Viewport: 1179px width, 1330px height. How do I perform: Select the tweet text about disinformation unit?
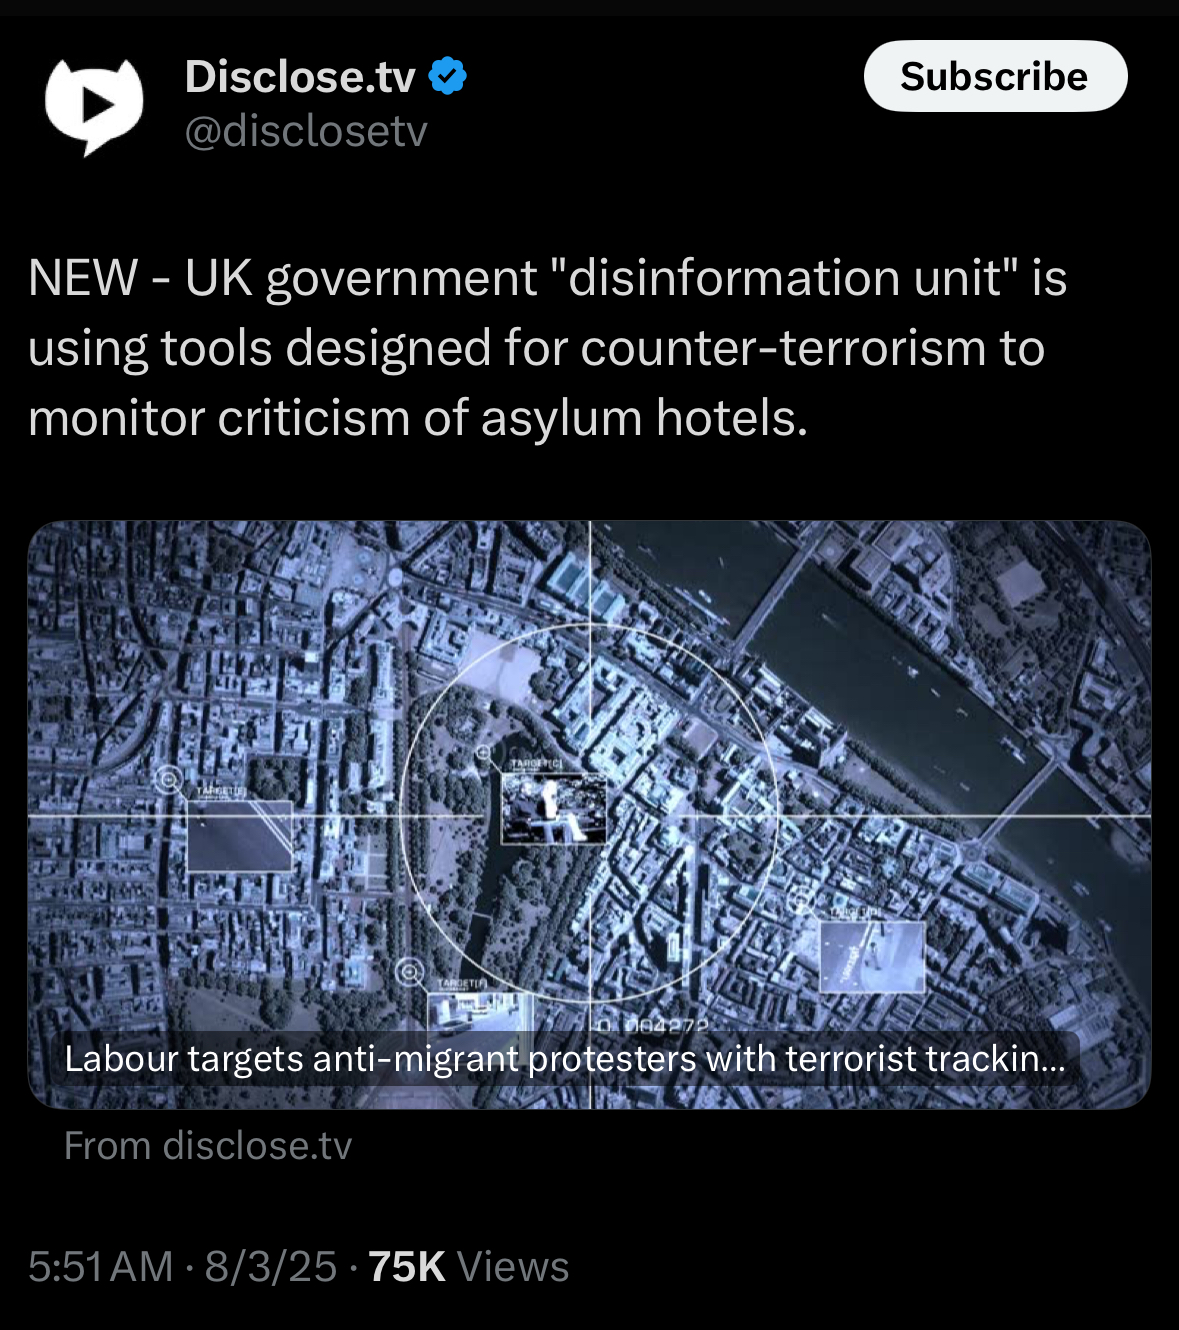[547, 348]
